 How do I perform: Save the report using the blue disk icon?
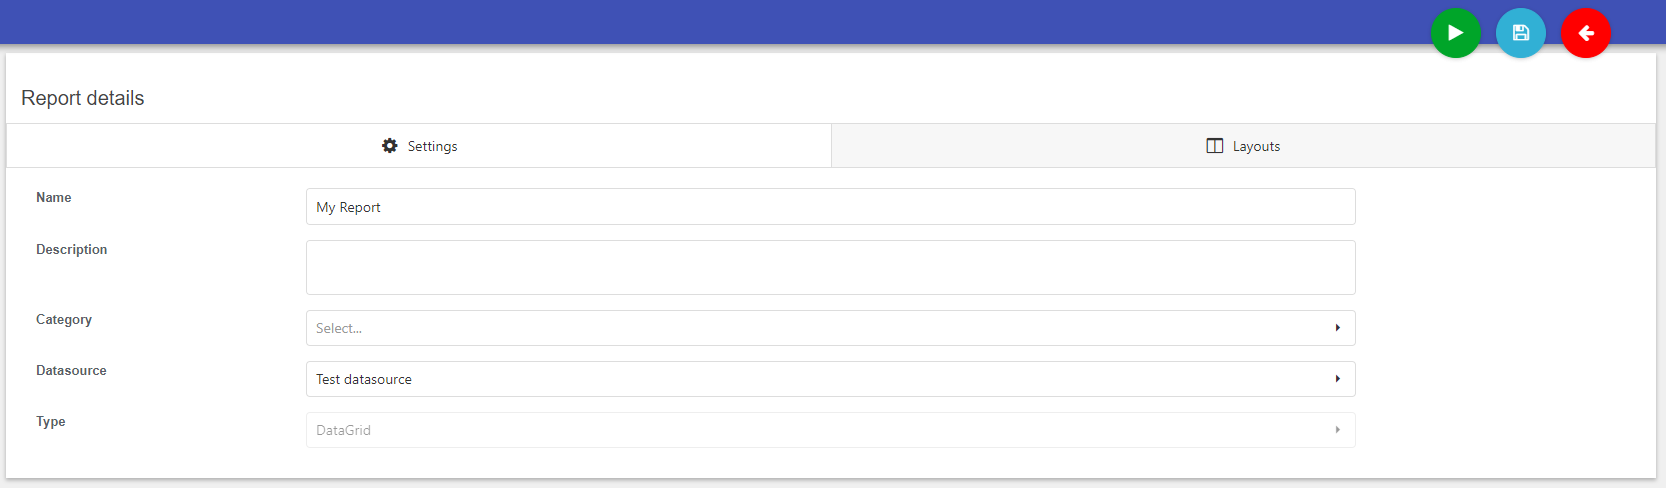pos(1521,33)
